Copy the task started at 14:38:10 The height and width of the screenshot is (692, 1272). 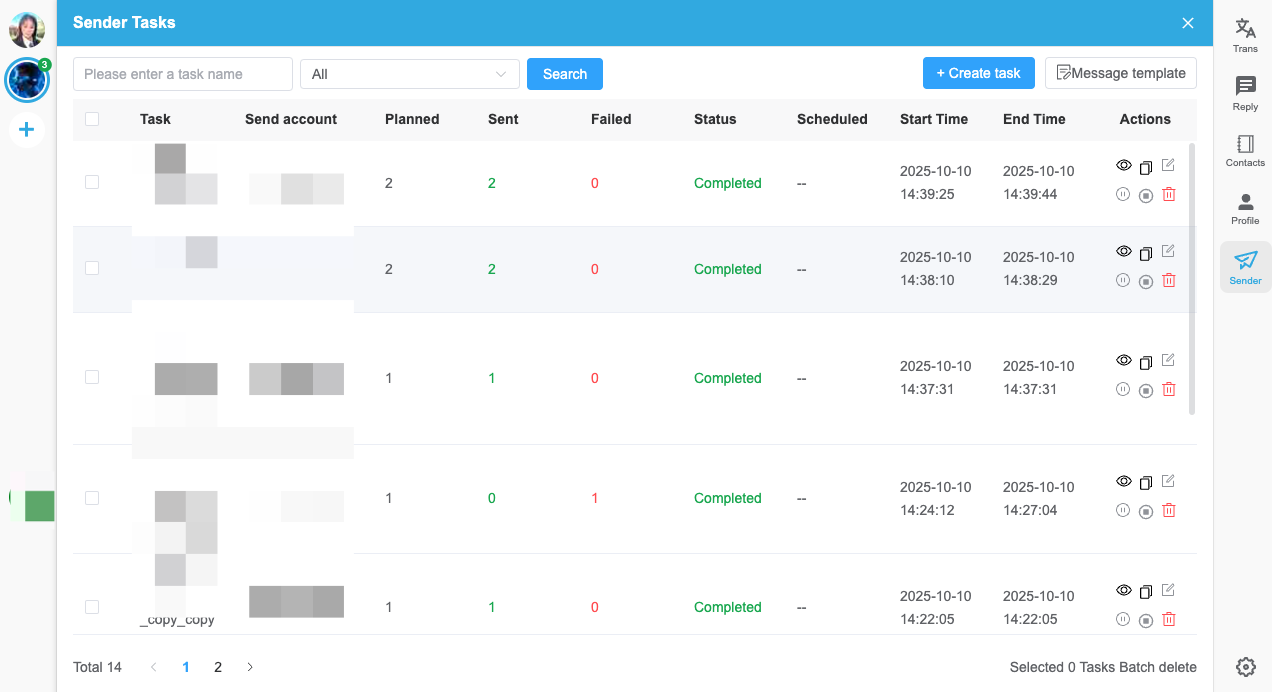pos(1146,253)
